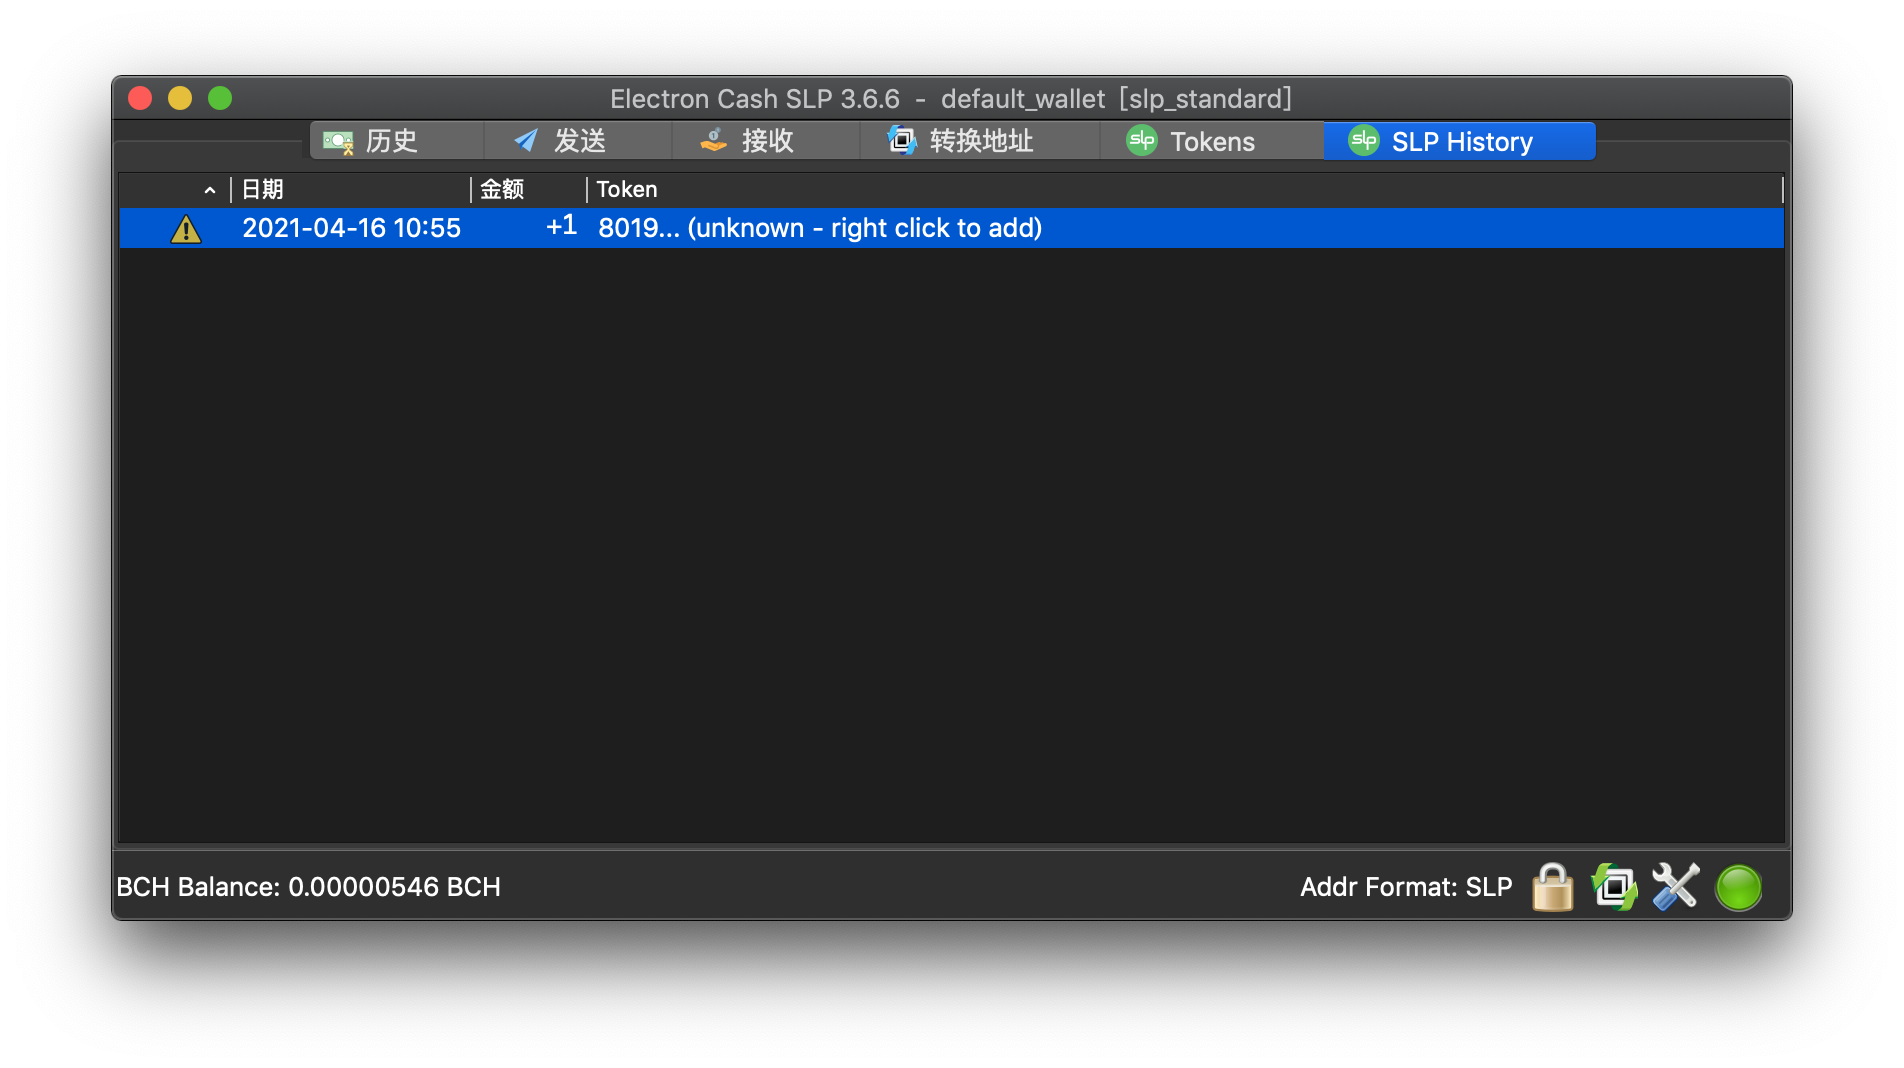
Task: Open preferences with the tools icon
Action: 1675,887
